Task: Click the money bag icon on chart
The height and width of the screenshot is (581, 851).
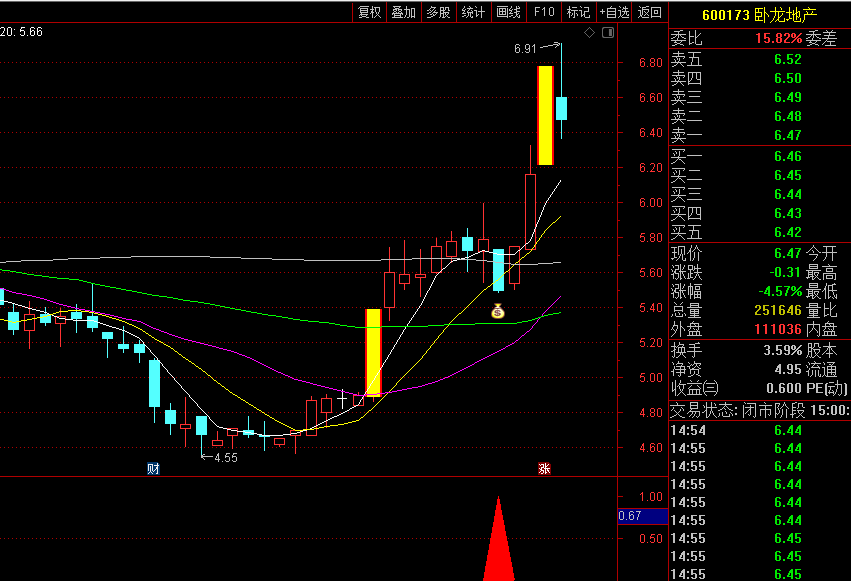Action: point(498,311)
